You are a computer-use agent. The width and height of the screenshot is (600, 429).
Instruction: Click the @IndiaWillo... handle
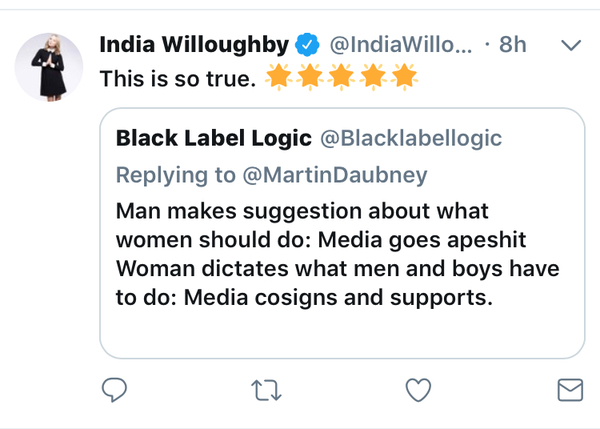398,45
